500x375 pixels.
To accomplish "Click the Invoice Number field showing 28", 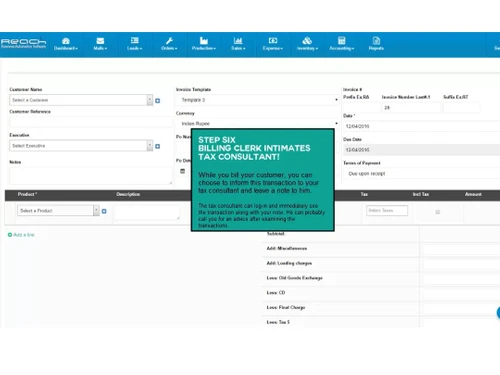I will click(411, 108).
